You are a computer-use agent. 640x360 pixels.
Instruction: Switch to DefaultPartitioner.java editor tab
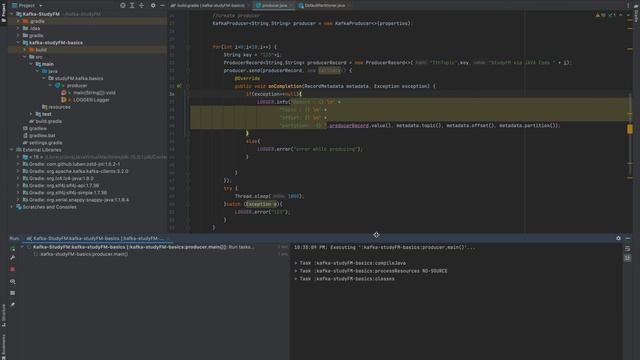click(x=324, y=5)
